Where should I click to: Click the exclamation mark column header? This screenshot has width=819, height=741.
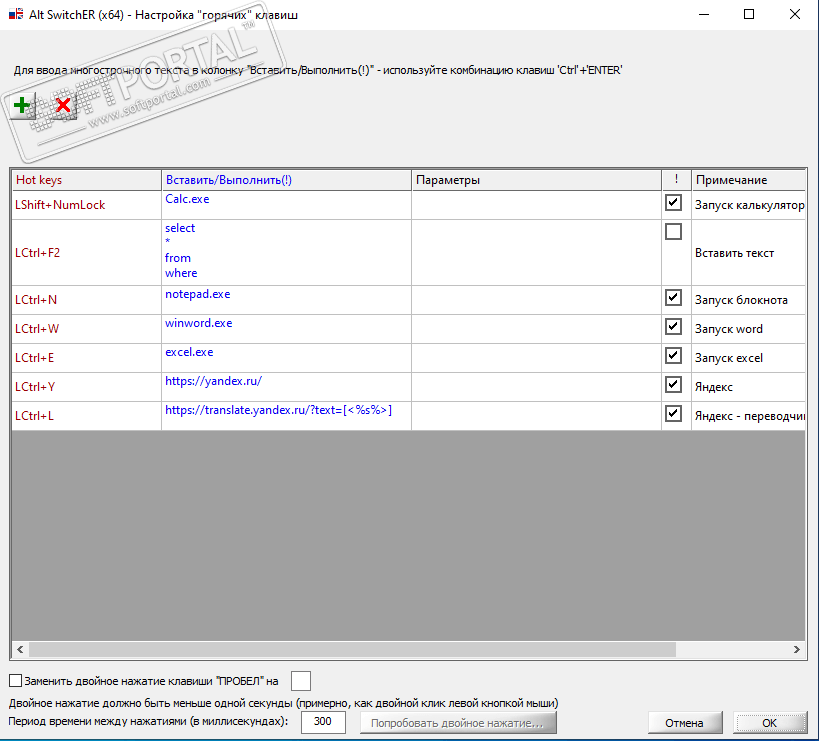[676, 180]
